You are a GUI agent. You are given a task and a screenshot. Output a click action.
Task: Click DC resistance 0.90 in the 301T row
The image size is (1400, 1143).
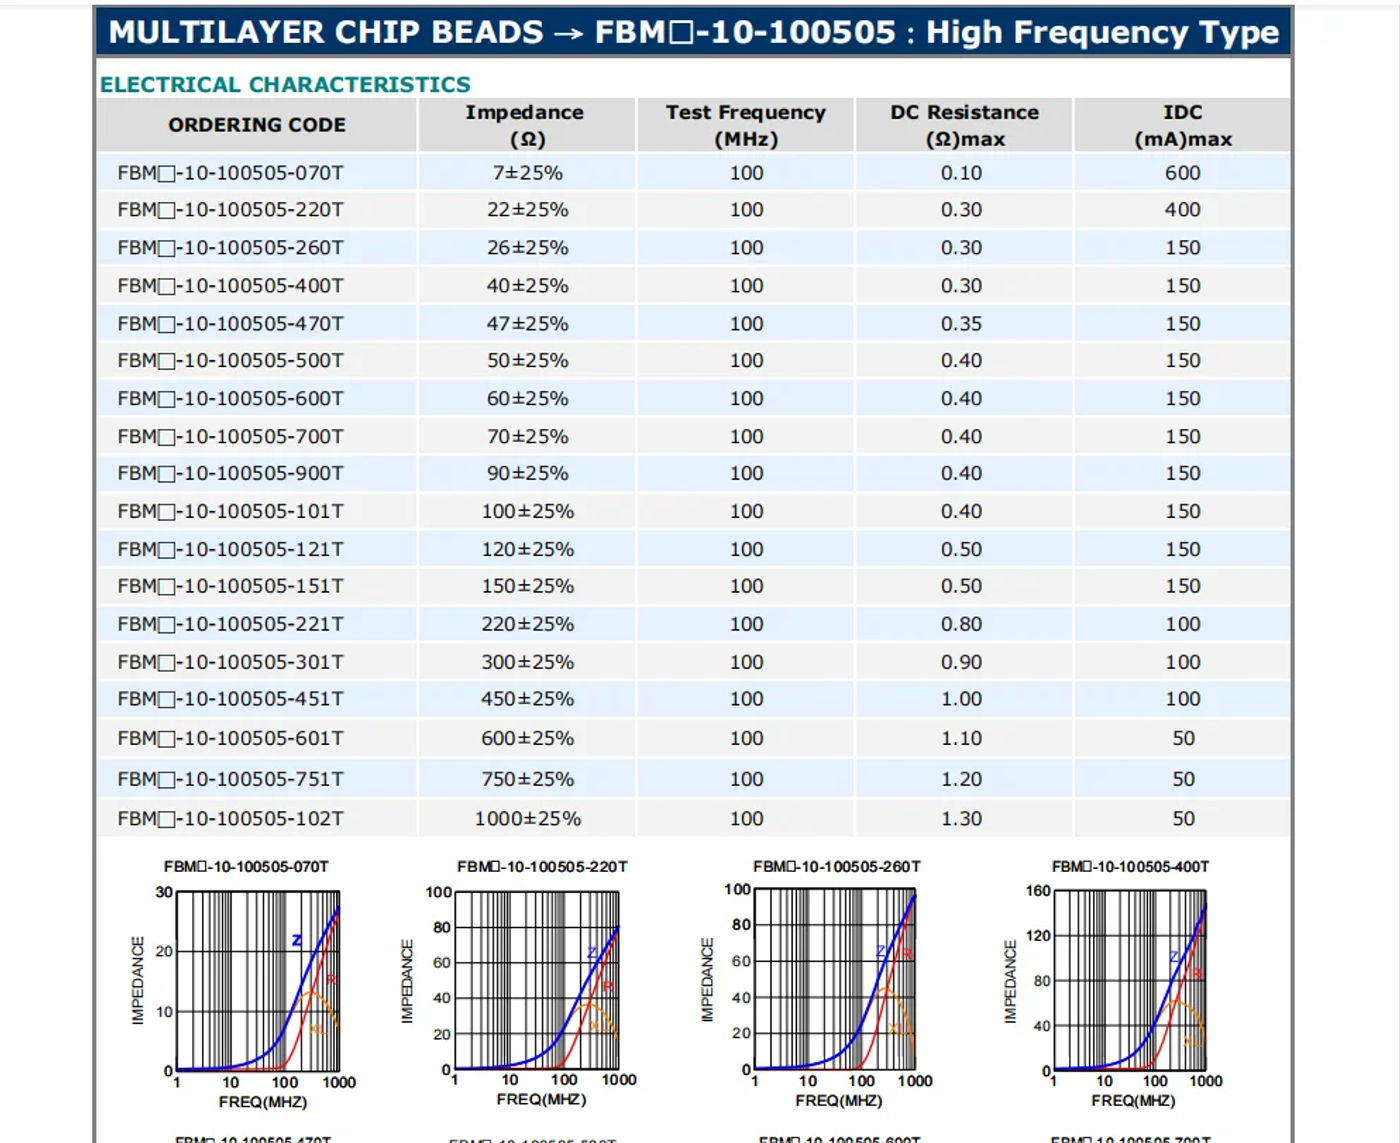pos(962,663)
